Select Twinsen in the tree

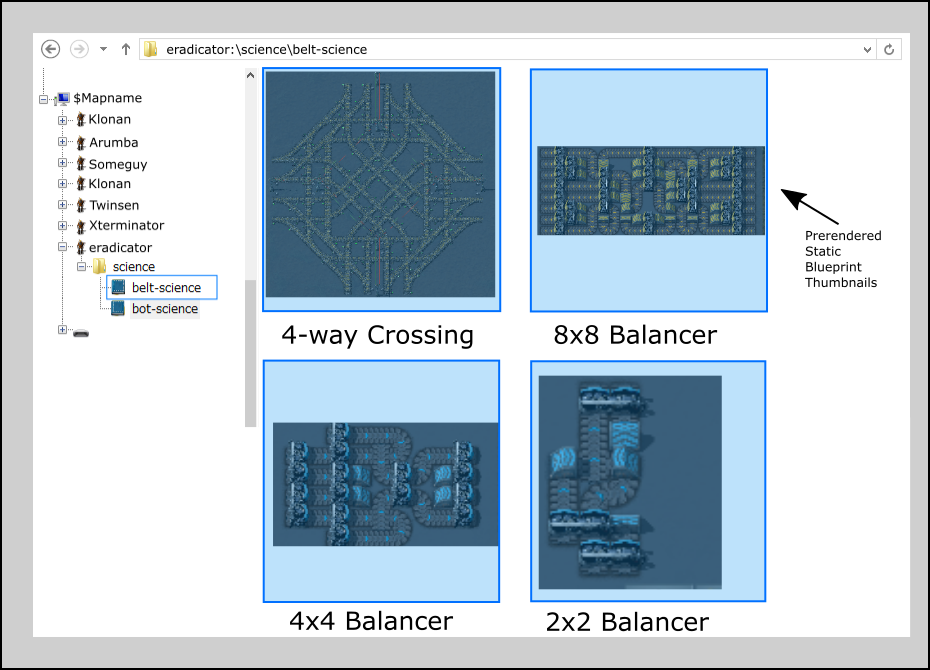click(x=114, y=205)
